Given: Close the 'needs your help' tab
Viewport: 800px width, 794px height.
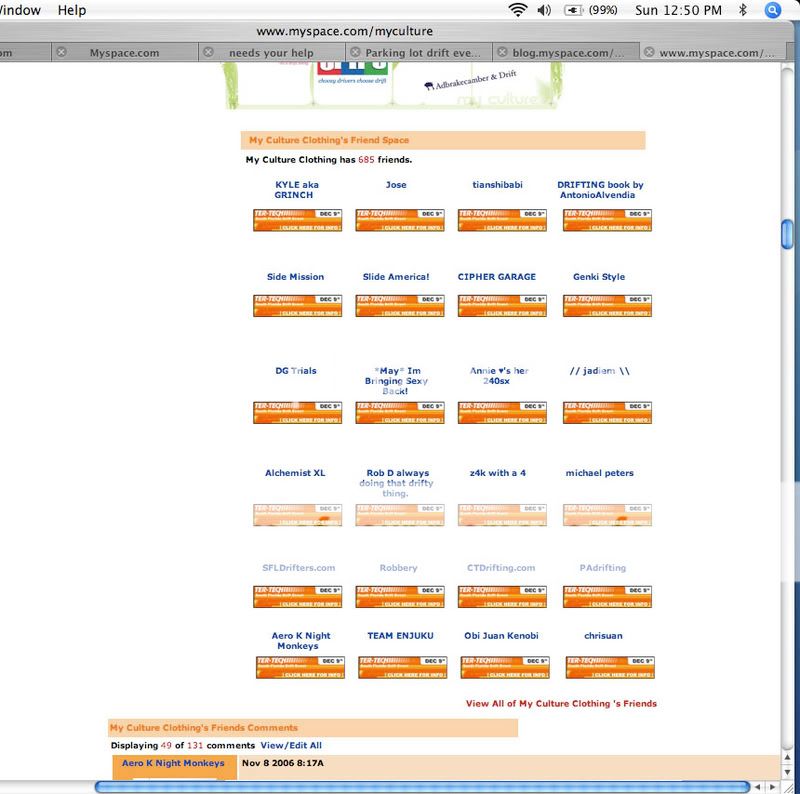Looking at the screenshot, I should click(208, 52).
